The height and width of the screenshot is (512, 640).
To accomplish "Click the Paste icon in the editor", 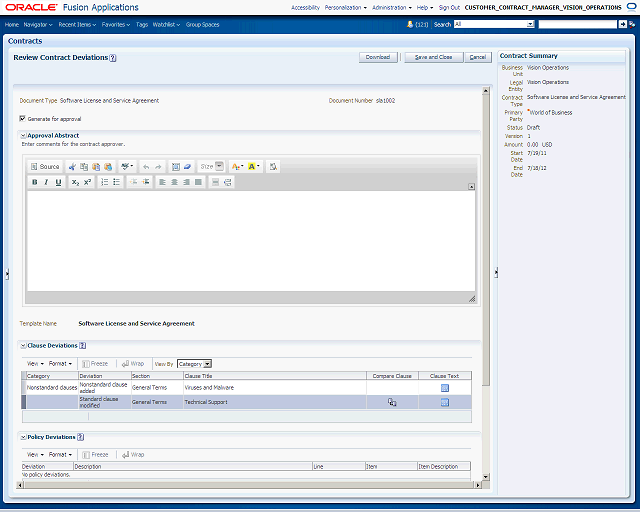I will click(x=96, y=167).
